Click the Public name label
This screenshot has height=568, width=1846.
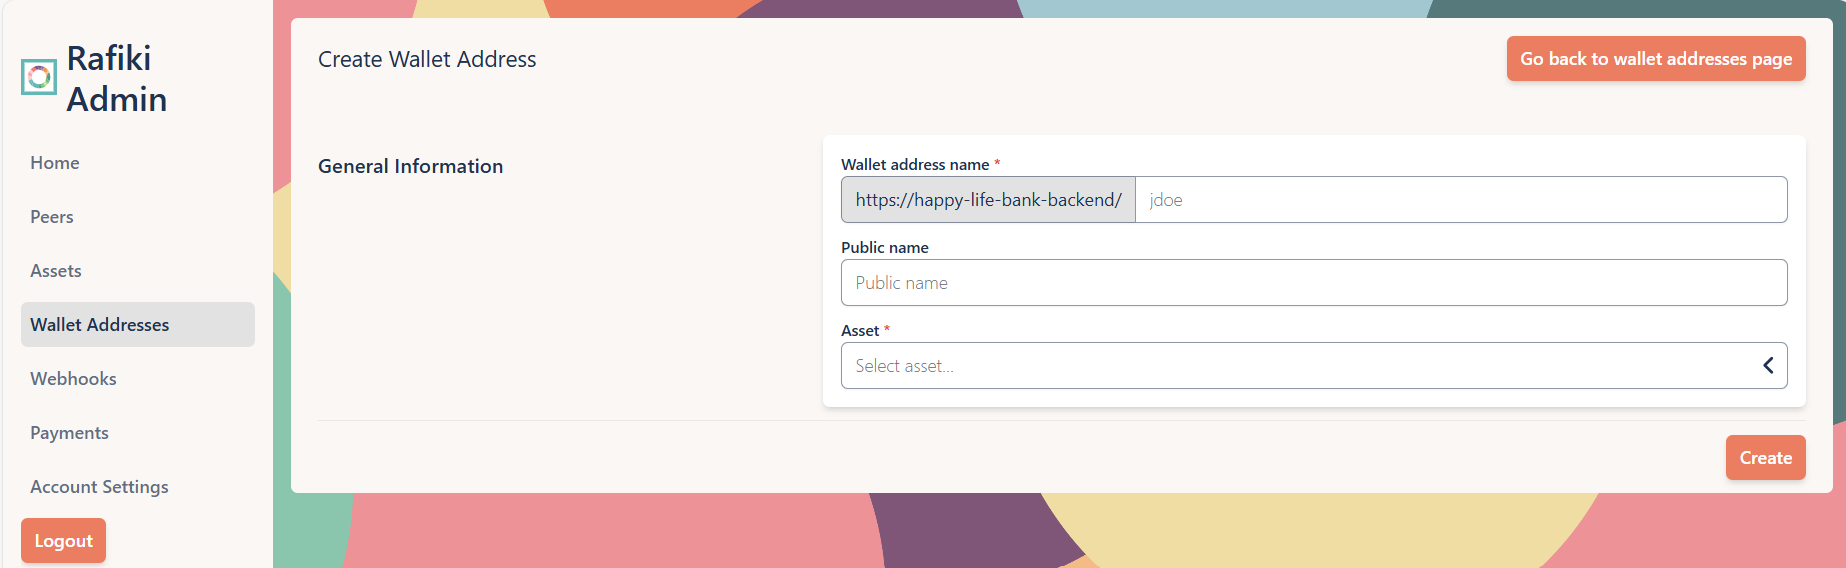pos(885,248)
